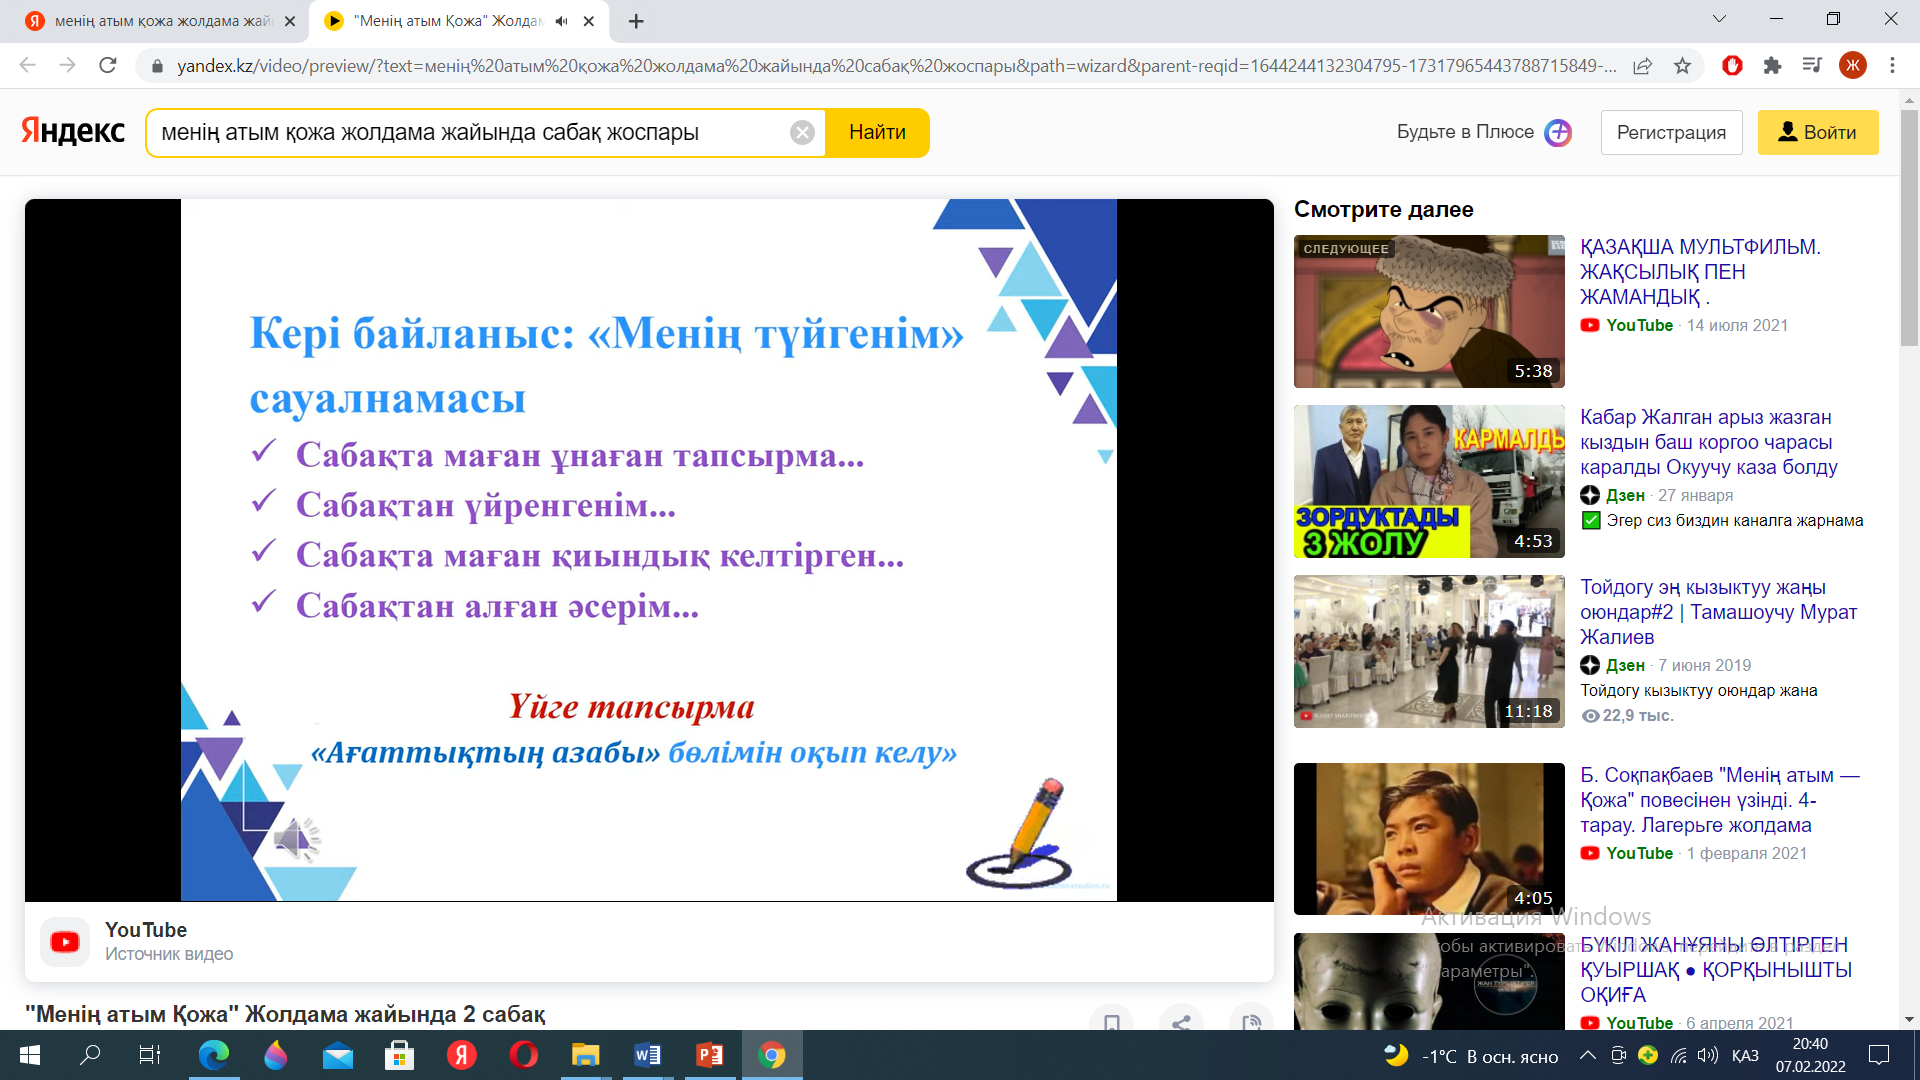This screenshot has height=1080, width=1920.
Task: Open the ҚАЗАҚША МУЛЬТФИЛЬМ video thumbnail
Action: [1428, 311]
